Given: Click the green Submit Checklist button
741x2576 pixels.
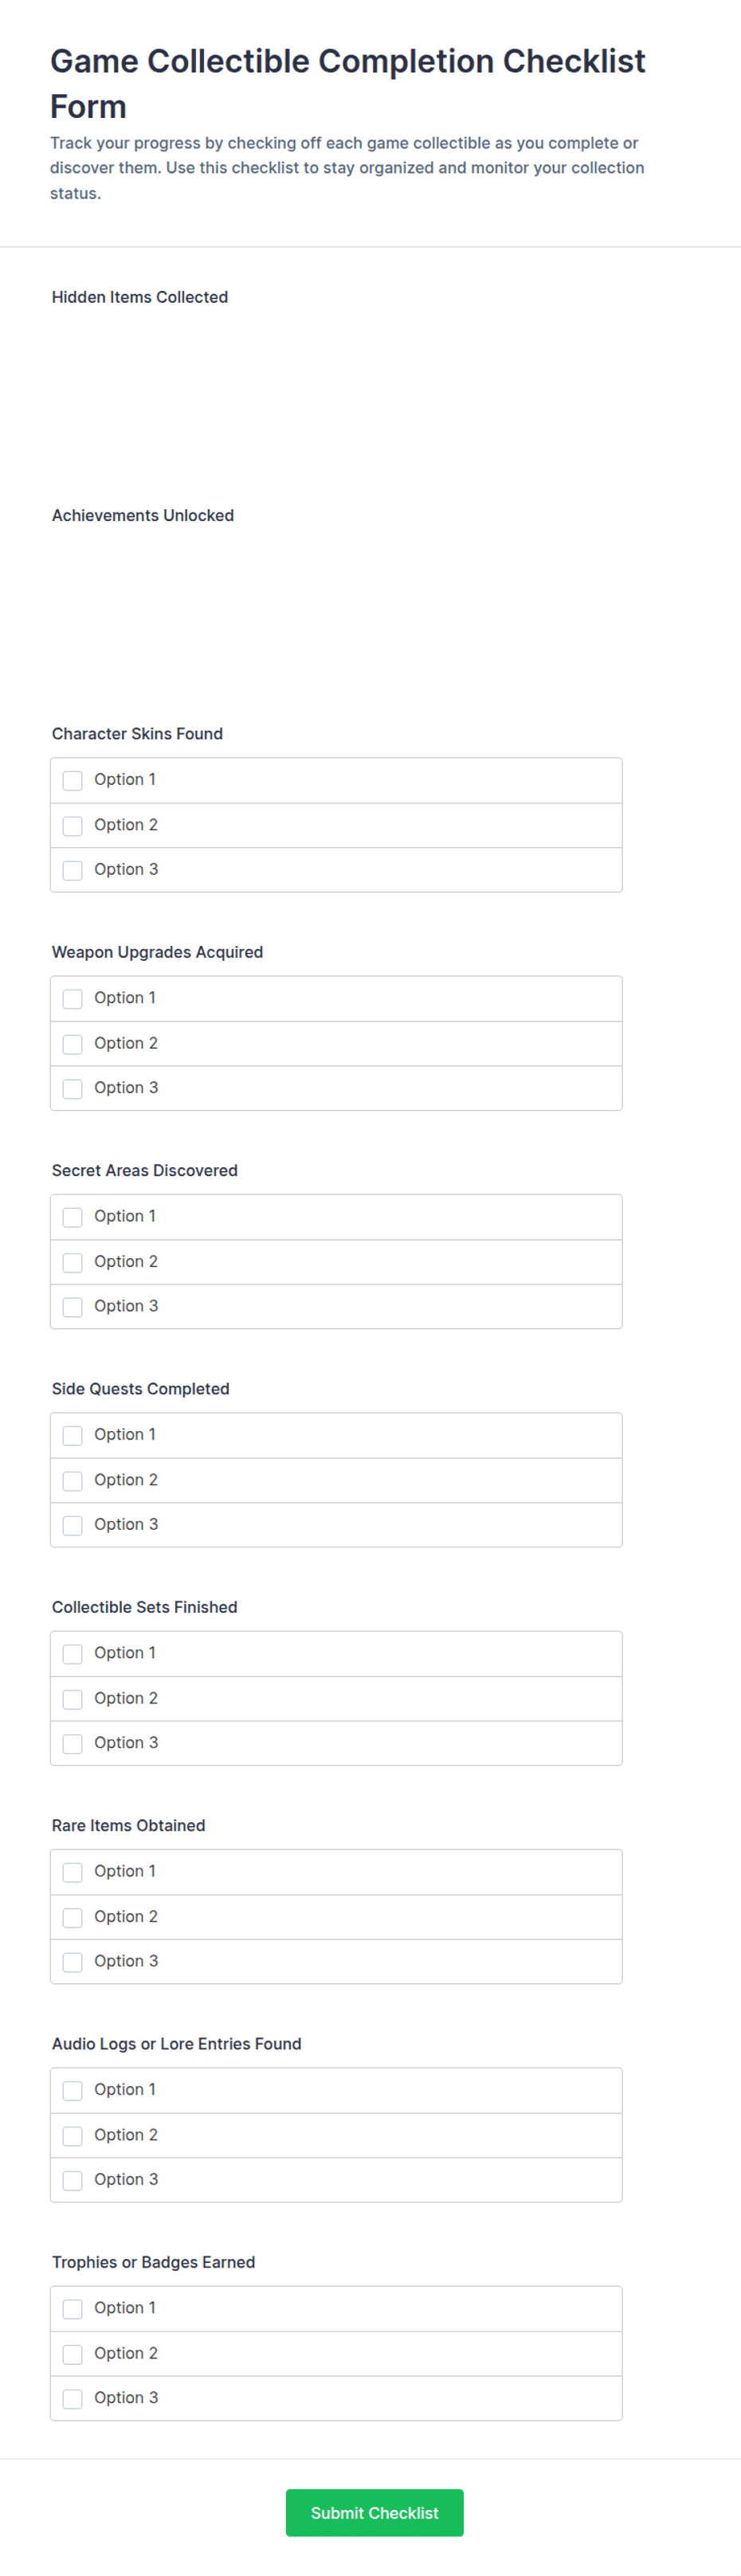Looking at the screenshot, I should click(x=374, y=2512).
